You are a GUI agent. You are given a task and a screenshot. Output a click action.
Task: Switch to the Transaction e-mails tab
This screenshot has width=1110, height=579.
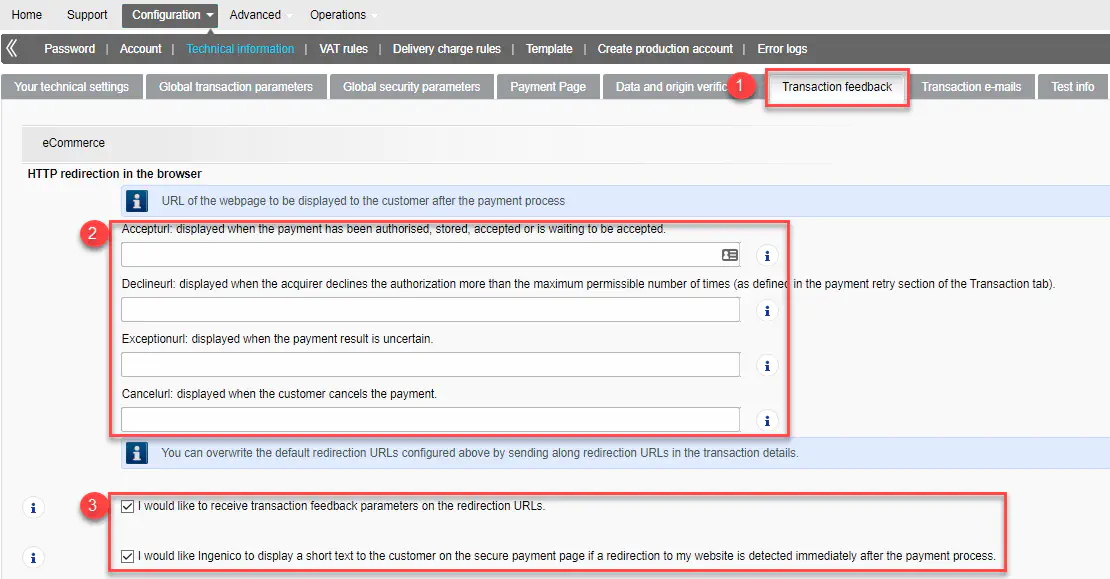point(971,87)
